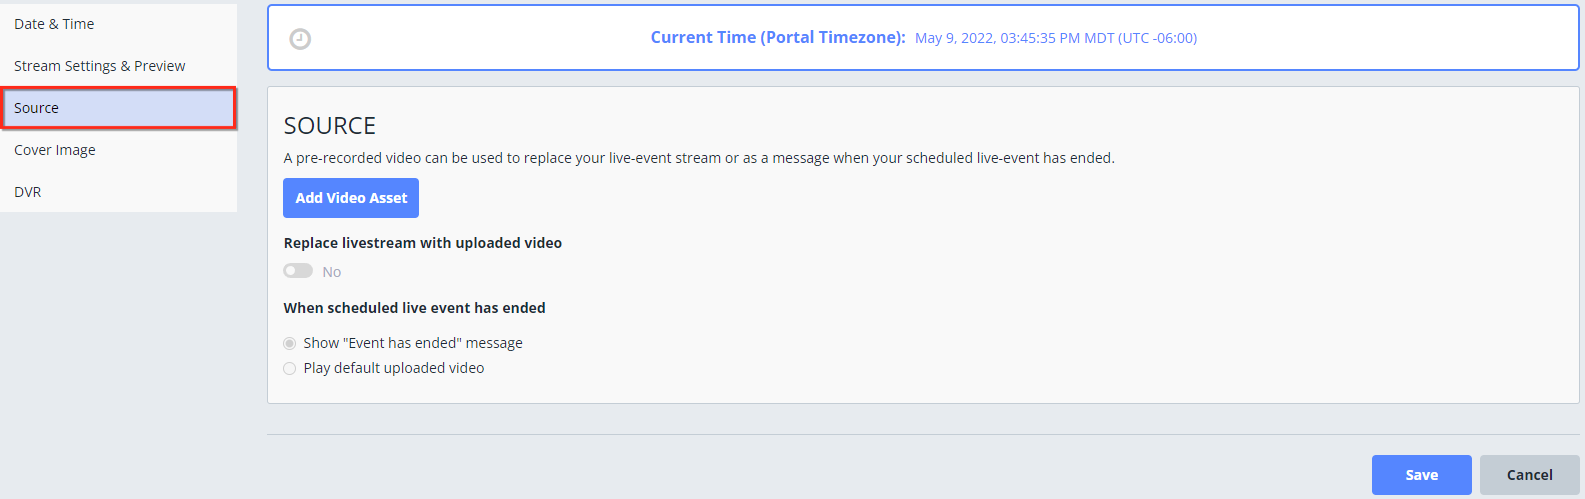This screenshot has height=499, width=1585.
Task: Save the source settings
Action: pyautogui.click(x=1422, y=475)
